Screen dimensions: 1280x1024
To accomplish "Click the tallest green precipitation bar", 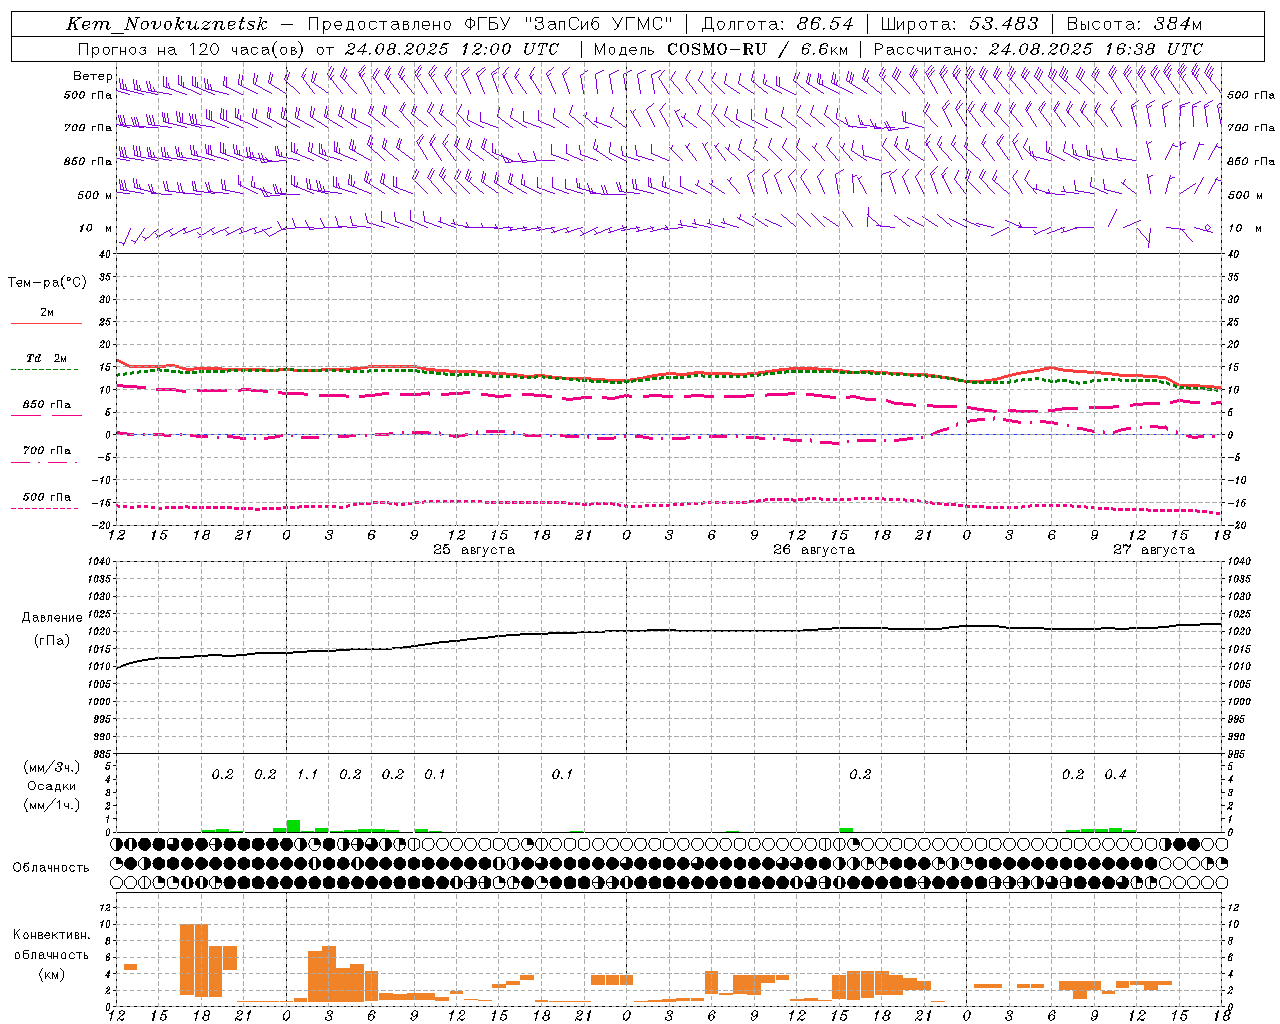I will click(x=293, y=826).
